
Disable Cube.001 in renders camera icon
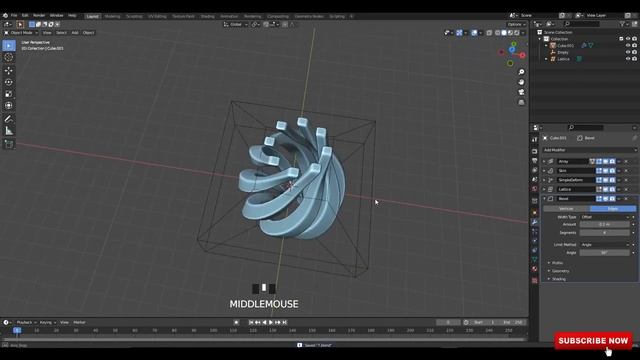(x=634, y=46)
